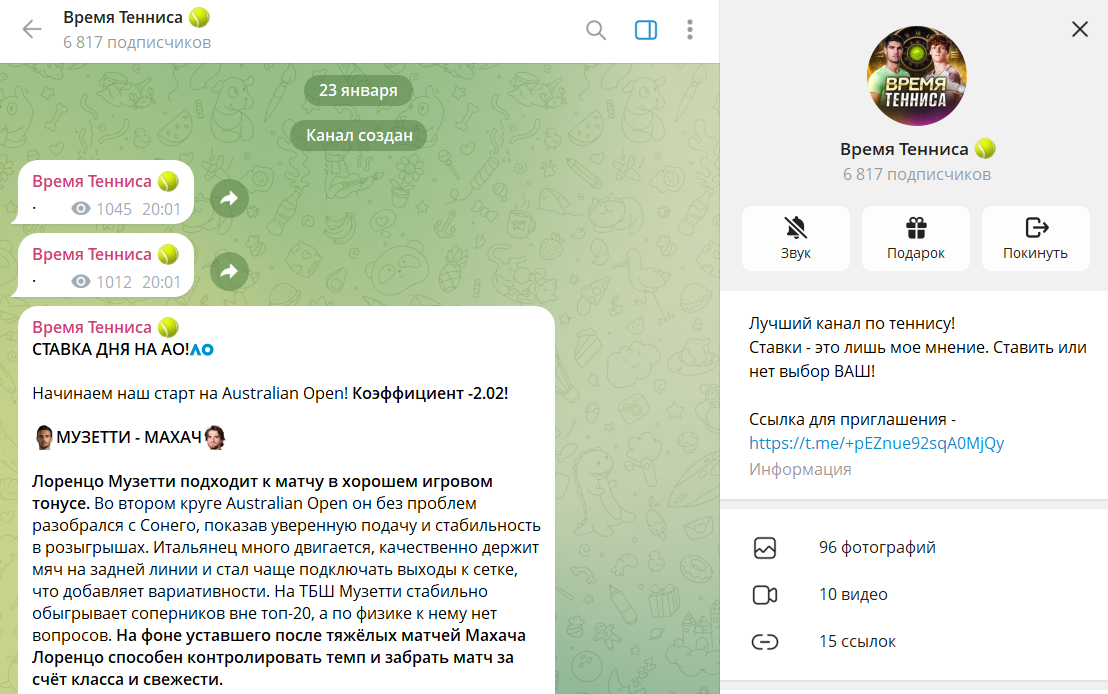Send a gift via Подарок button
Screen dimensions: 1108x694
[916, 238]
